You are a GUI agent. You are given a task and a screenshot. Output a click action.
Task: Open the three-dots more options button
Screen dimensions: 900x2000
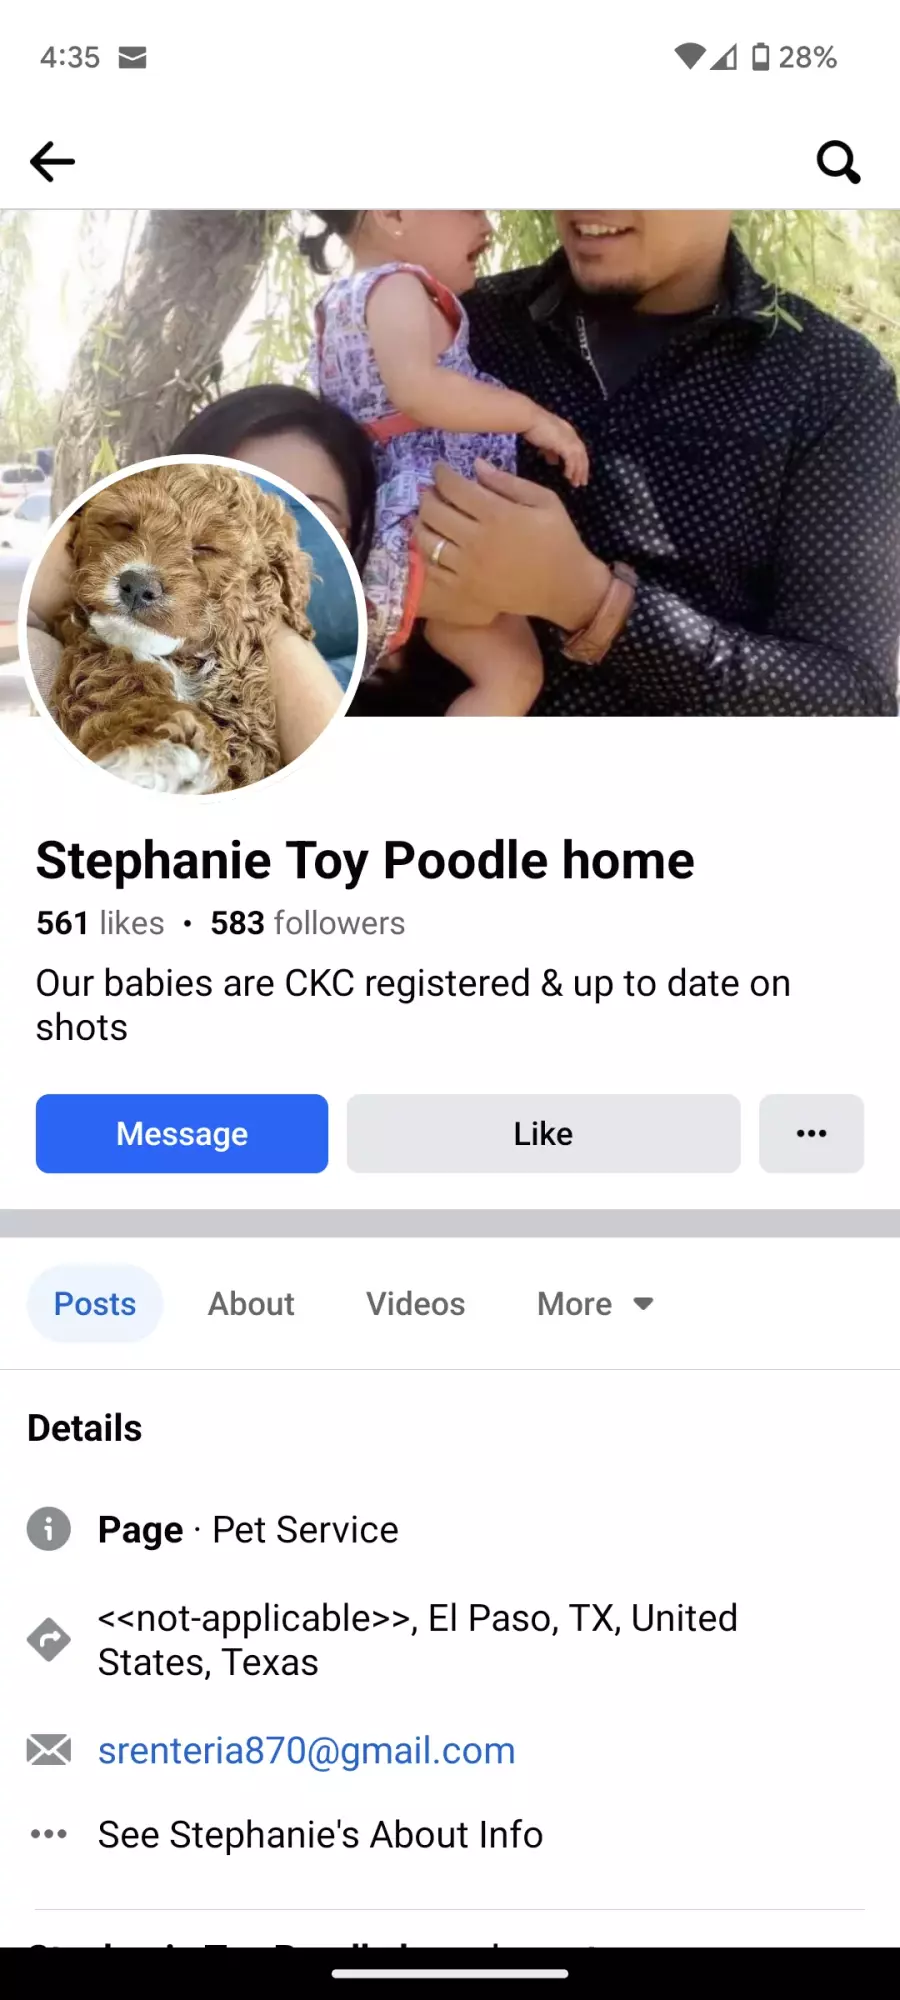[811, 1133]
